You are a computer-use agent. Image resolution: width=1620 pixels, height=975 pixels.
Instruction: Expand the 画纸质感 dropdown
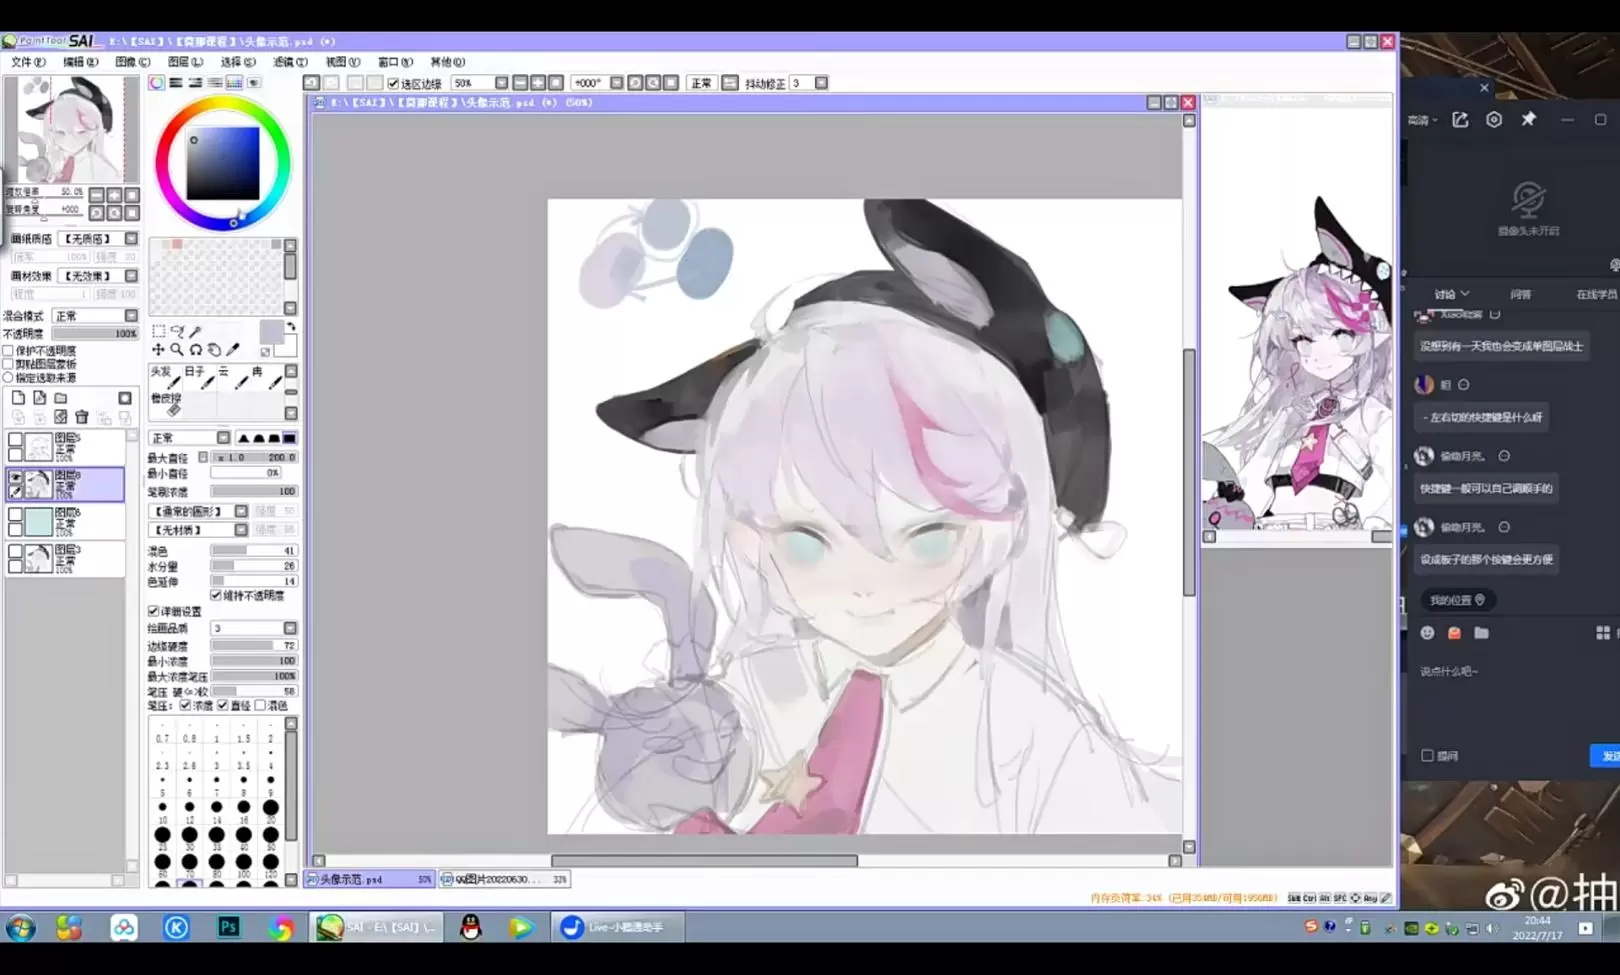click(131, 239)
